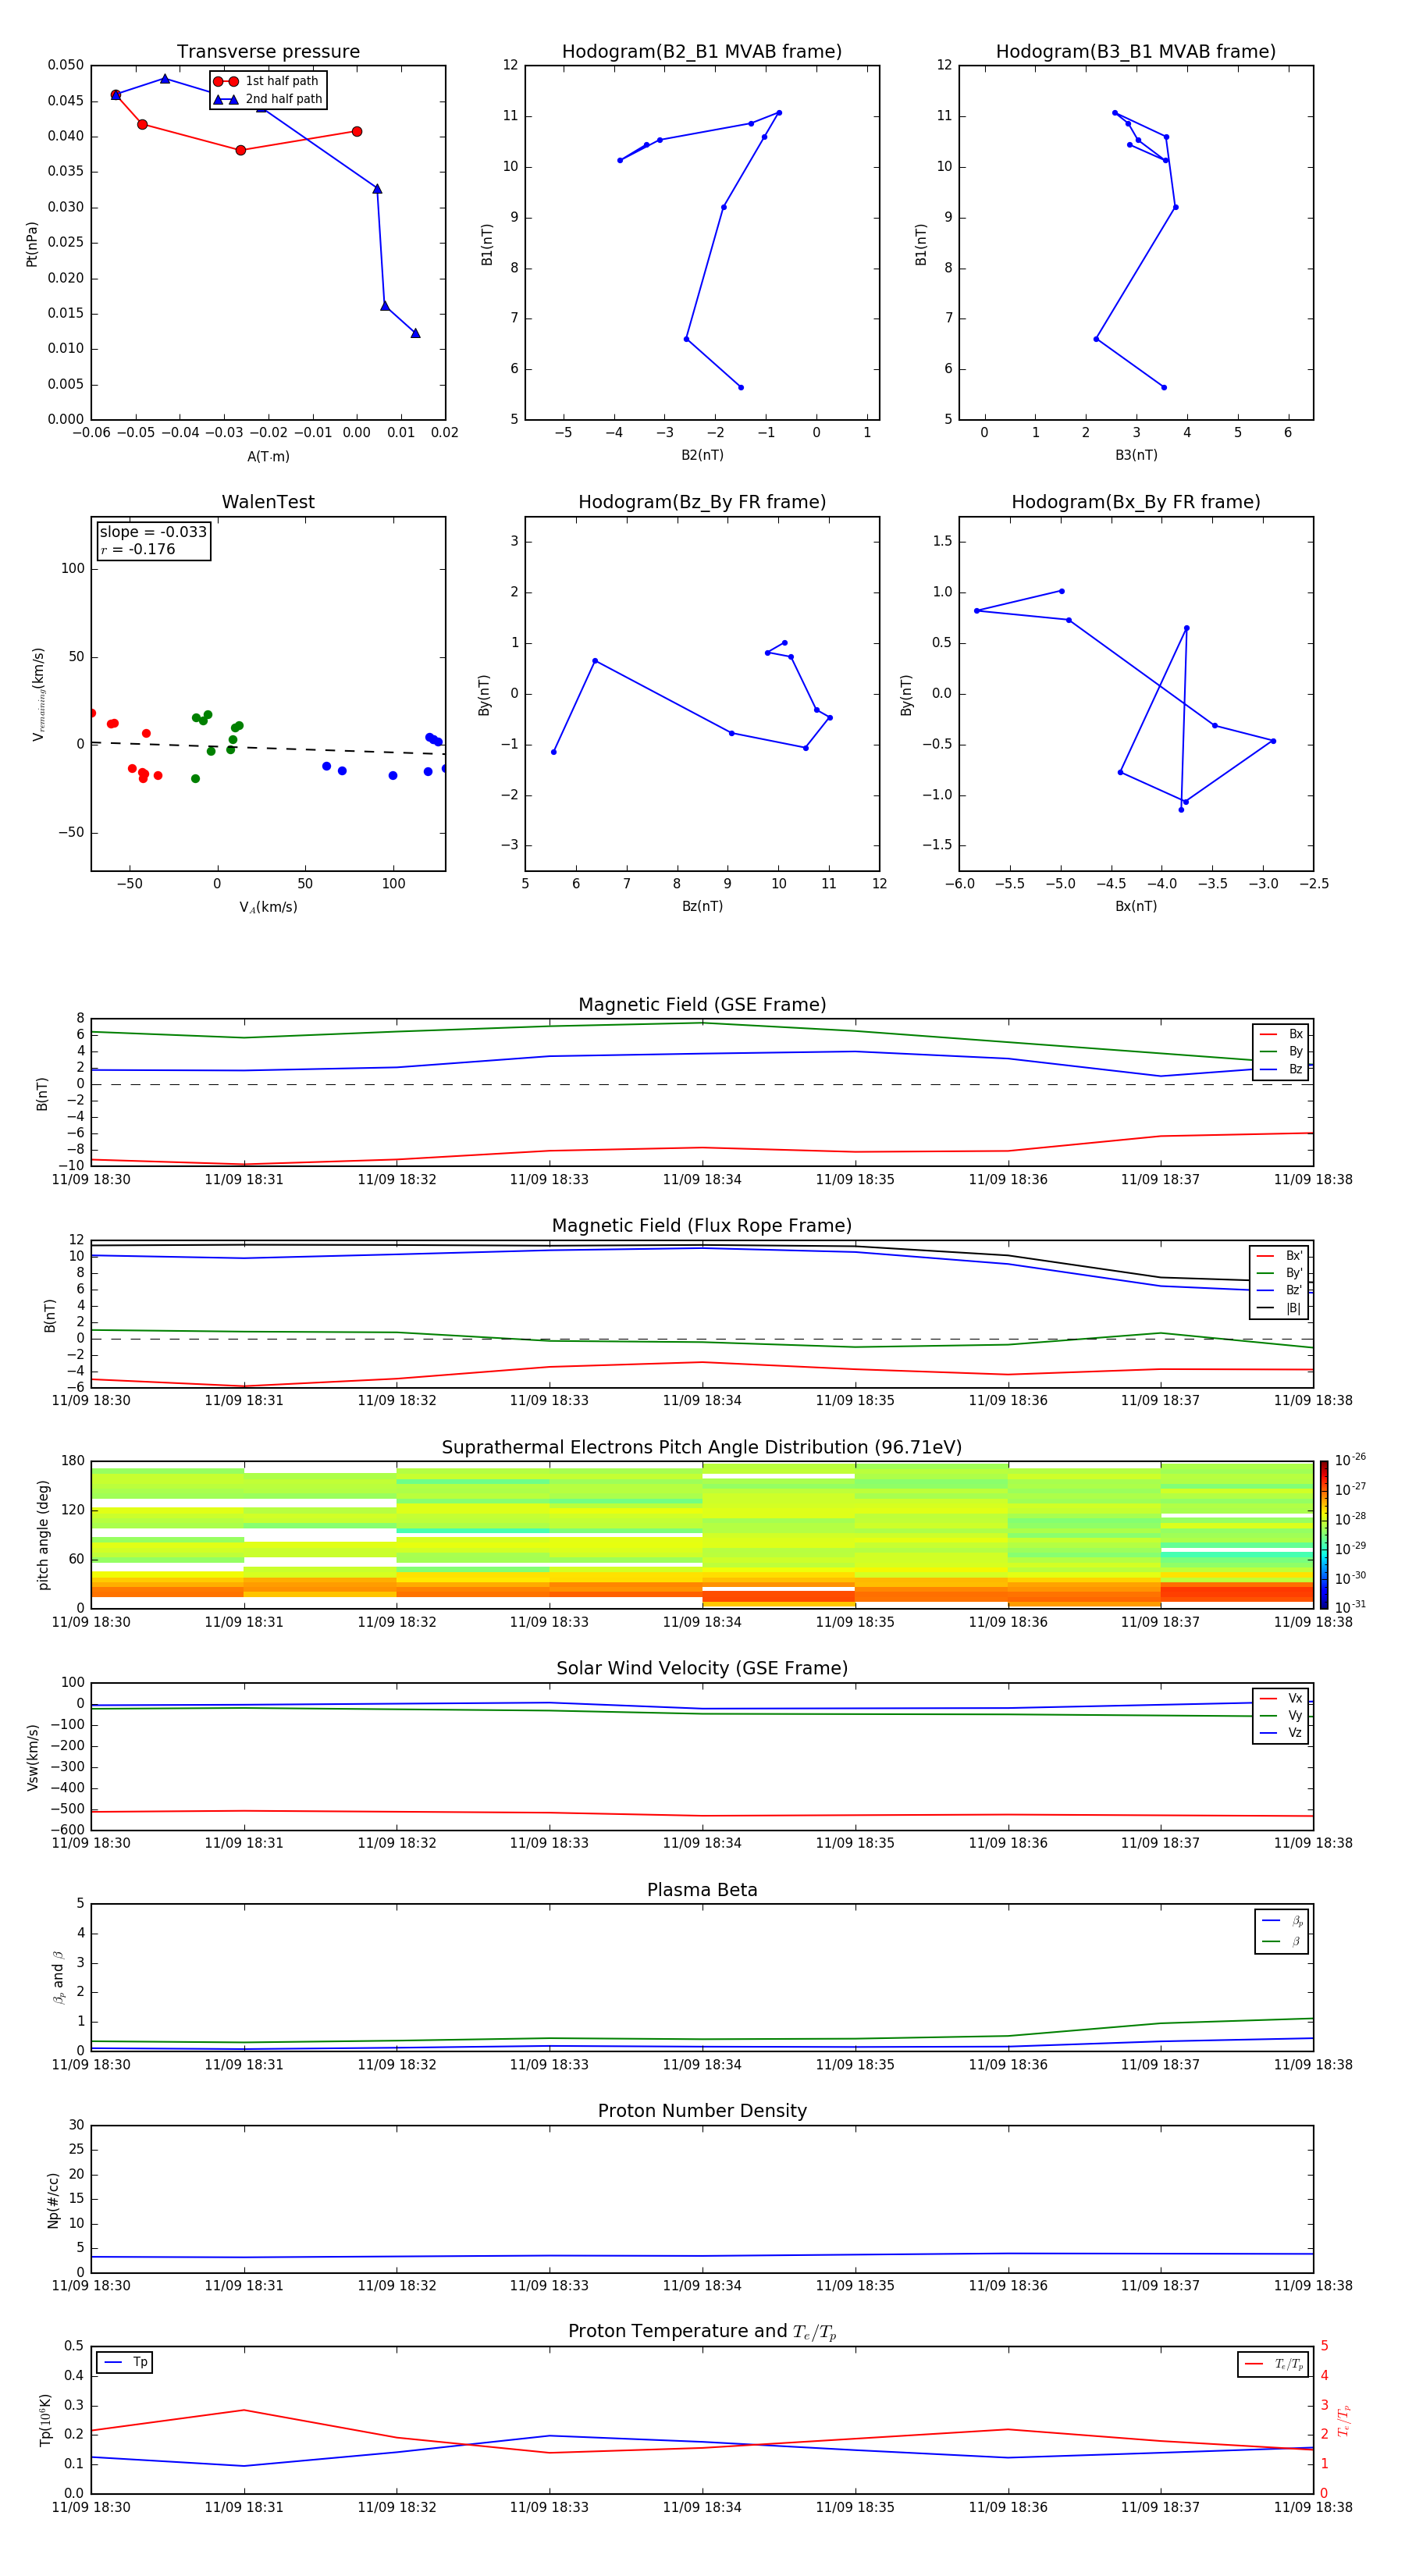The height and width of the screenshot is (2576, 1405).
Task: Click the "10^-31" colorbar bottom tick label
Action: 1350,1607
